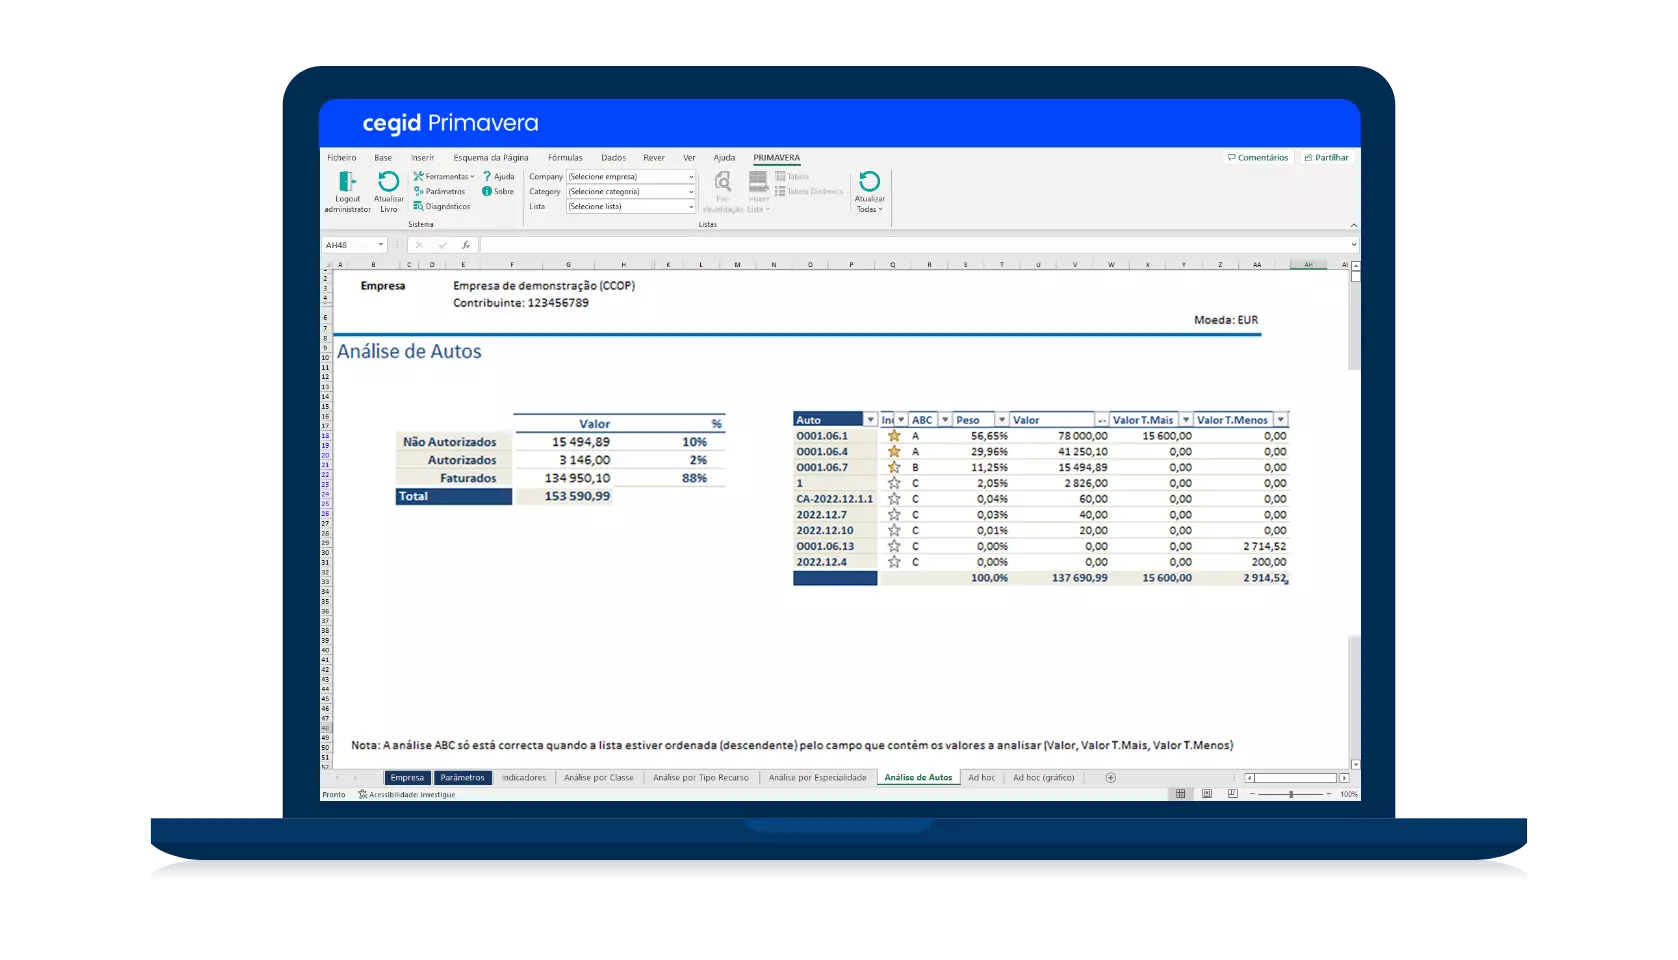1678x960 pixels.
Task: Select the Peso cell 56,65%
Action: coord(980,436)
